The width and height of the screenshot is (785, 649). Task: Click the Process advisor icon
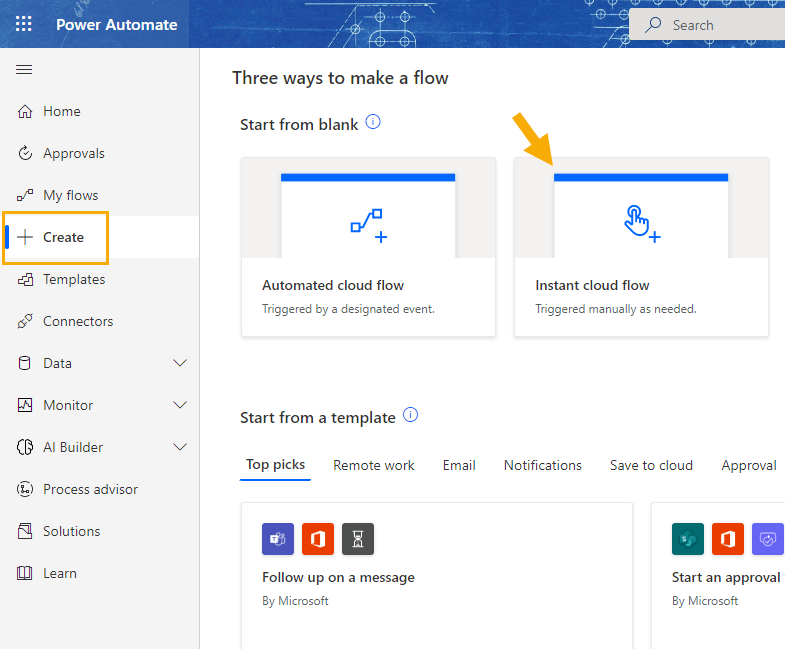point(25,489)
